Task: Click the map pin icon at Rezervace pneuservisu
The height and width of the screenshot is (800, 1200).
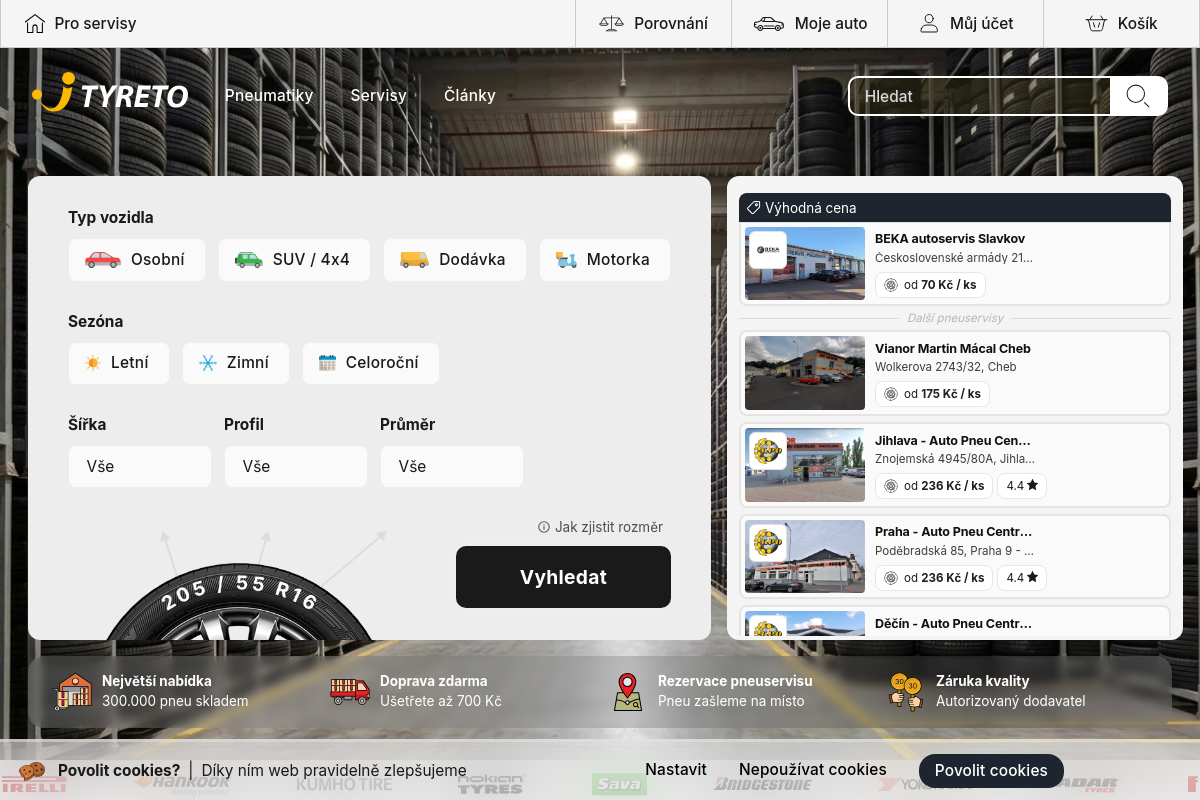Action: click(x=628, y=691)
